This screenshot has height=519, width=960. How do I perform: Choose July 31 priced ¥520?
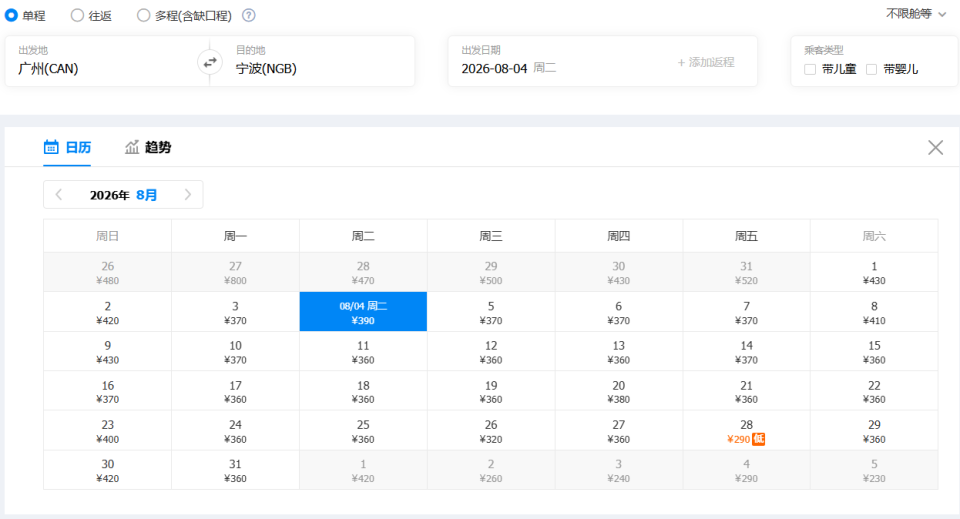[746, 272]
